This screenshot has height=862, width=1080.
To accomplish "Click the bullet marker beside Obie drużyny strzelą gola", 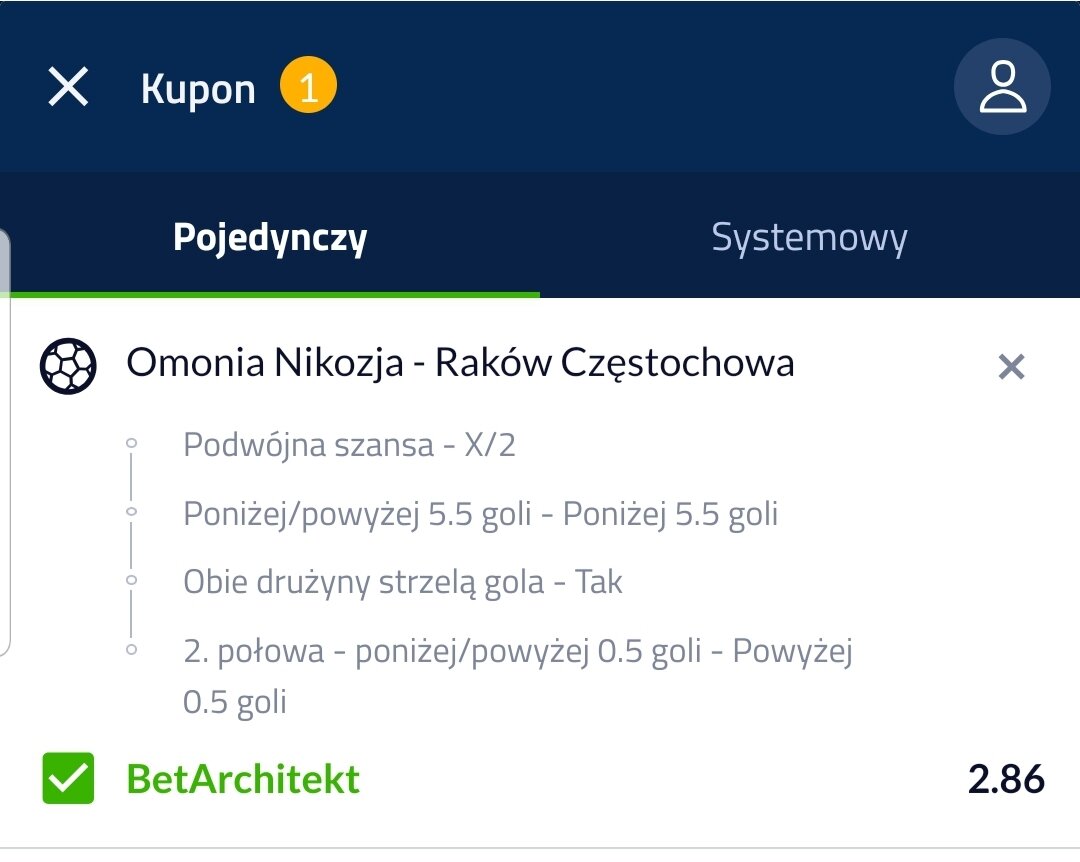I will point(131,580).
